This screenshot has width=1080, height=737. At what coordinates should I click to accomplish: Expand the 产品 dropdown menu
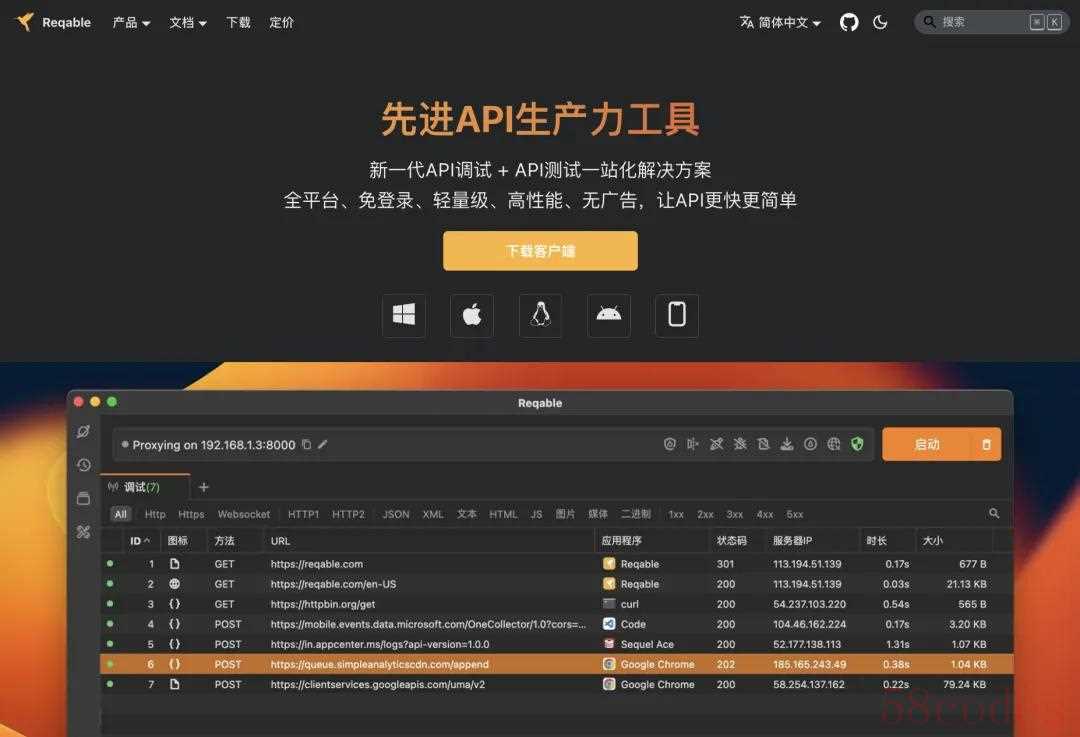click(x=131, y=23)
